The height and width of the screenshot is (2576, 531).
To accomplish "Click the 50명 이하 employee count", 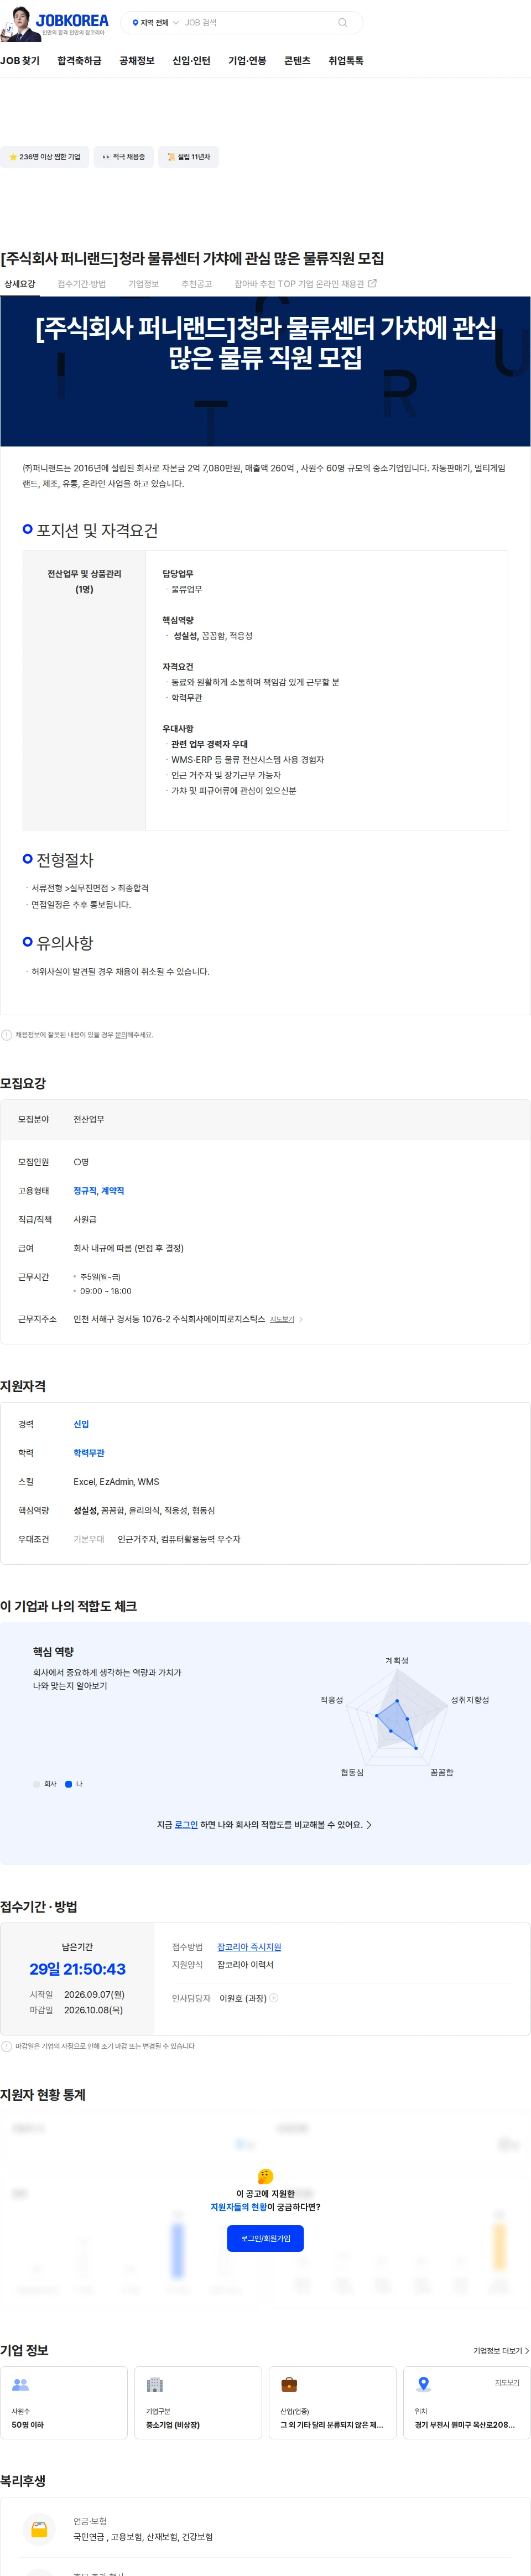I will pyautogui.click(x=27, y=2425).
